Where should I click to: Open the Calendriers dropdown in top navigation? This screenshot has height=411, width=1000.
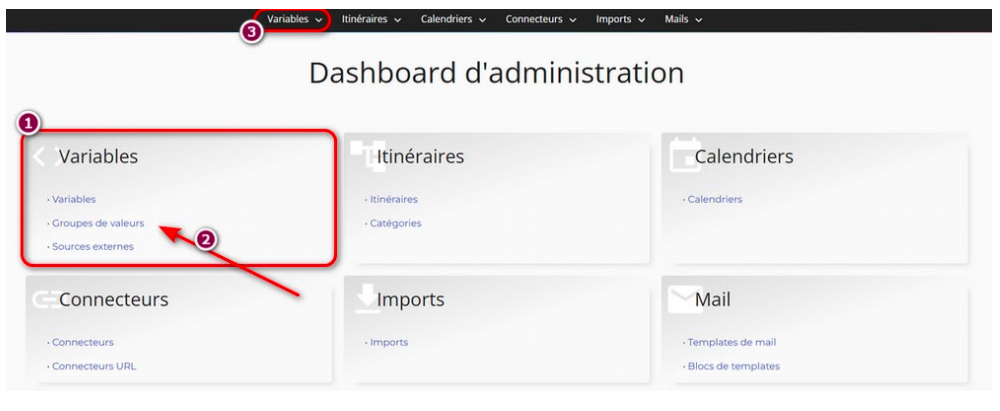453,19
